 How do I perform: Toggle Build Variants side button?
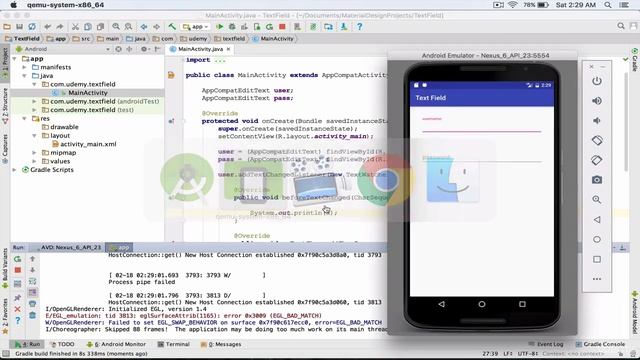click(x=5, y=268)
